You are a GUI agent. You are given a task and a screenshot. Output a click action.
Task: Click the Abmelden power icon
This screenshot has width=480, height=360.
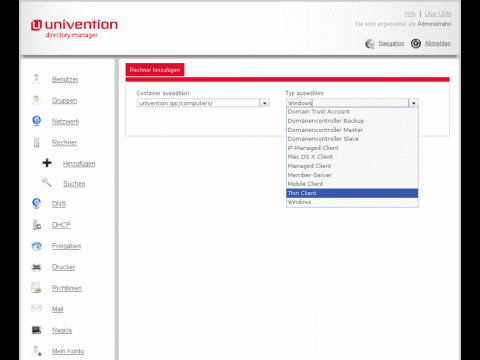pos(416,43)
